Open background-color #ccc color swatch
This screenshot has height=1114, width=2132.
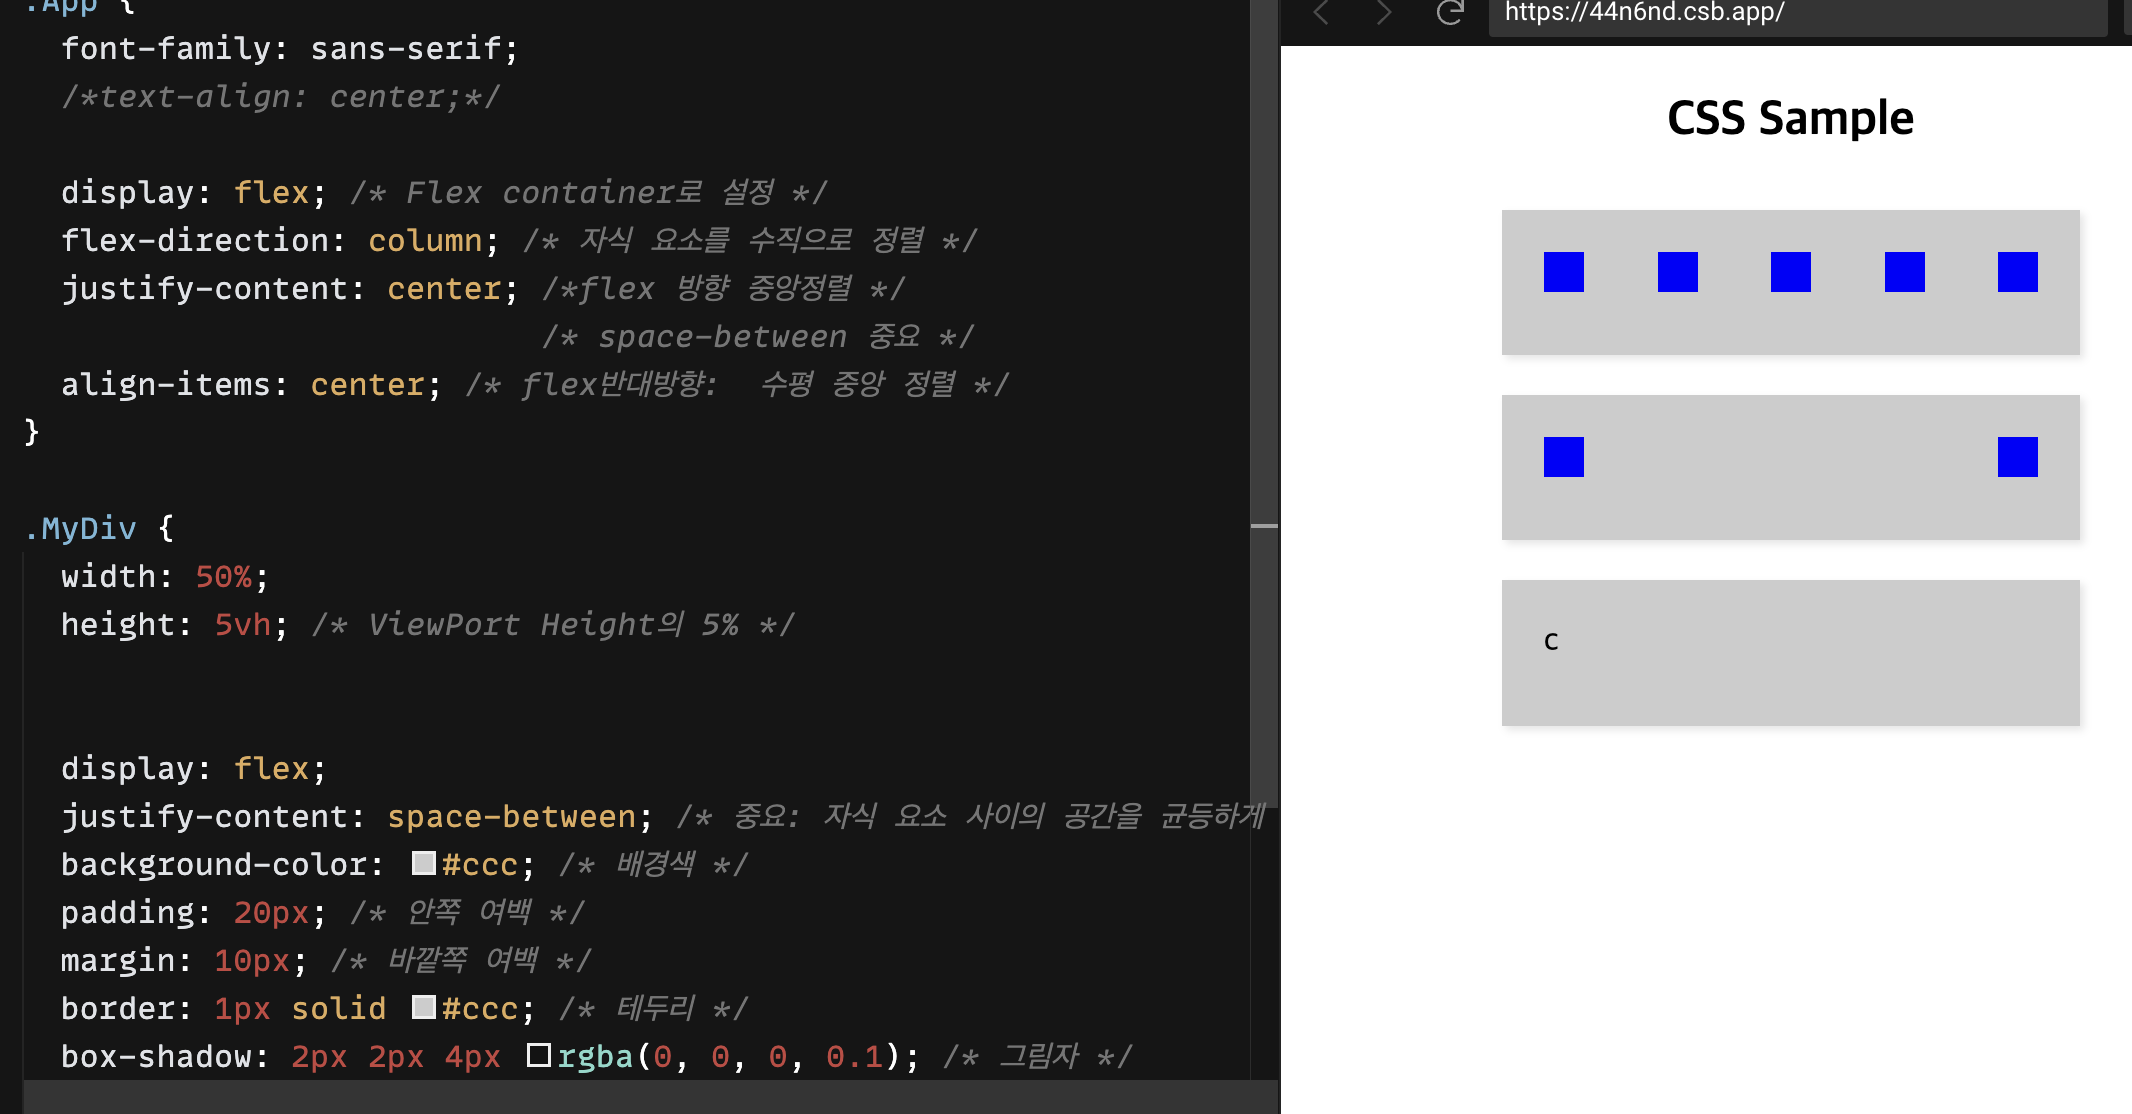click(424, 863)
